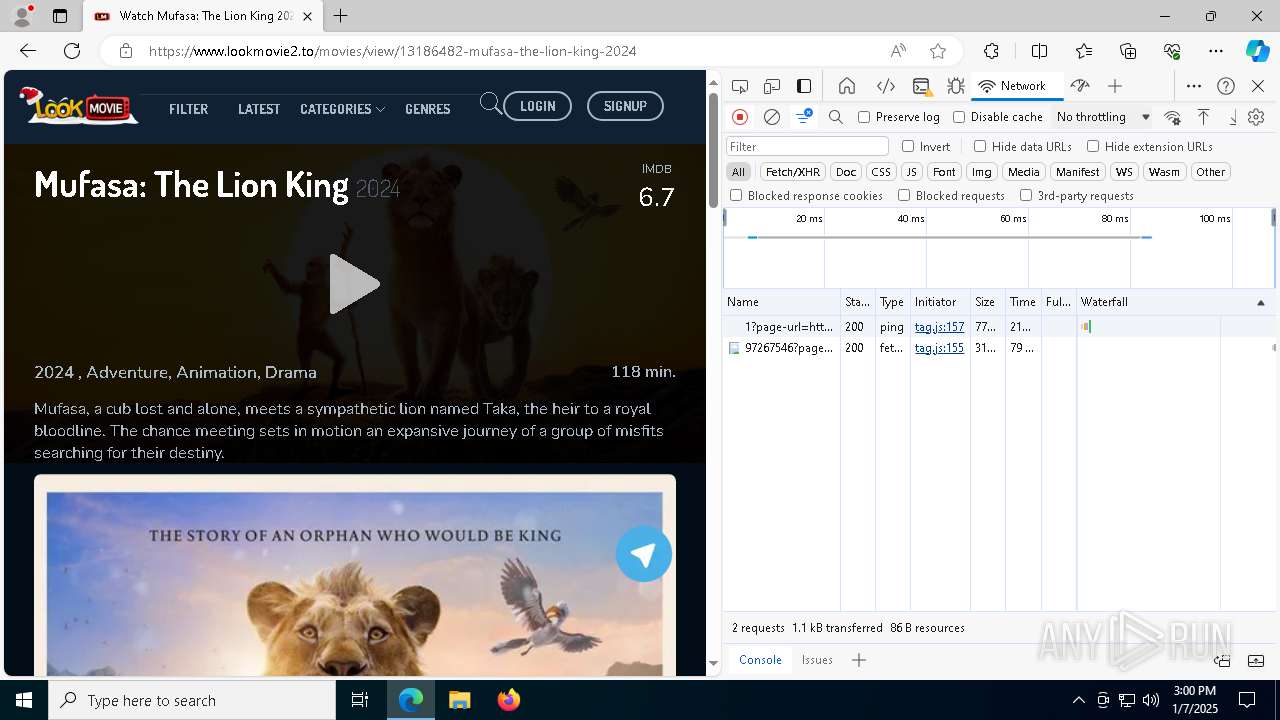Image resolution: width=1280 pixels, height=720 pixels.
Task: Click the SIGNUP button
Action: pyautogui.click(x=625, y=106)
